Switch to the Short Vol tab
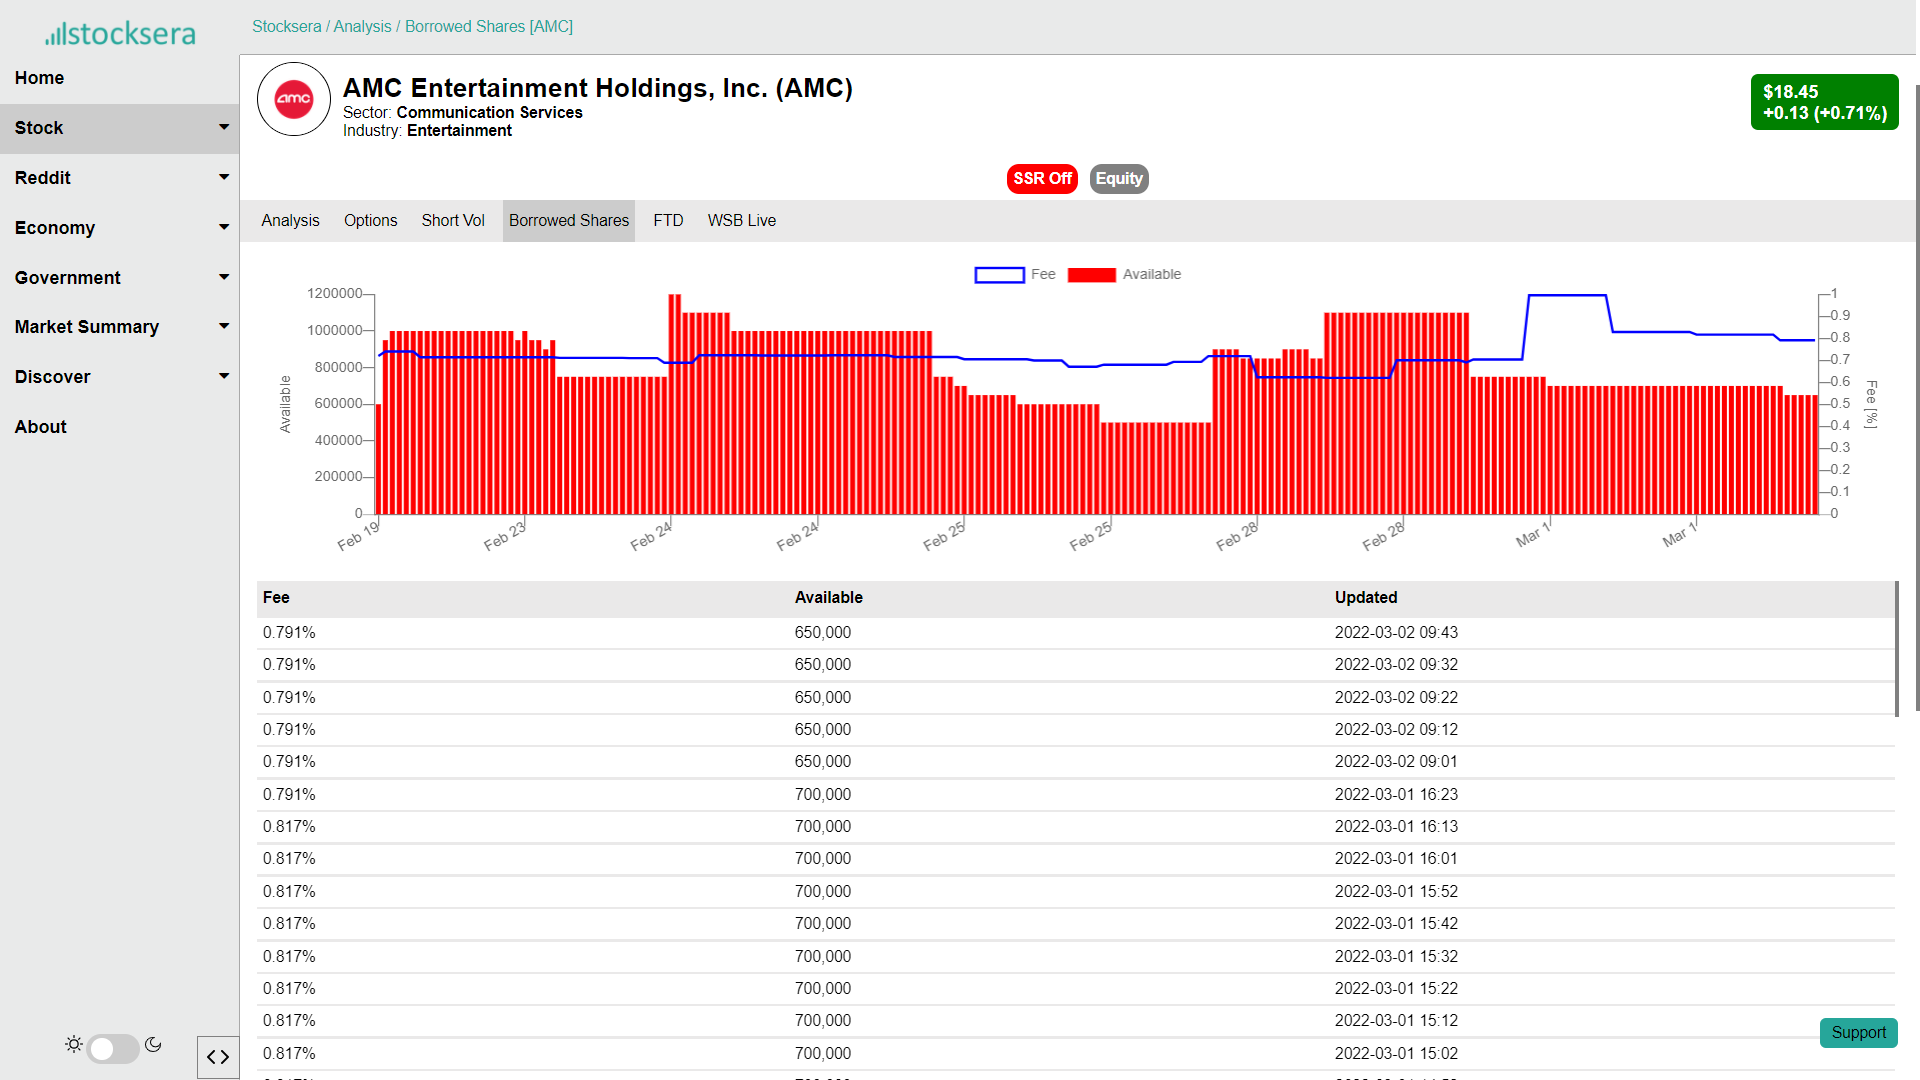Screen dimensions: 1920x1080 tap(452, 221)
